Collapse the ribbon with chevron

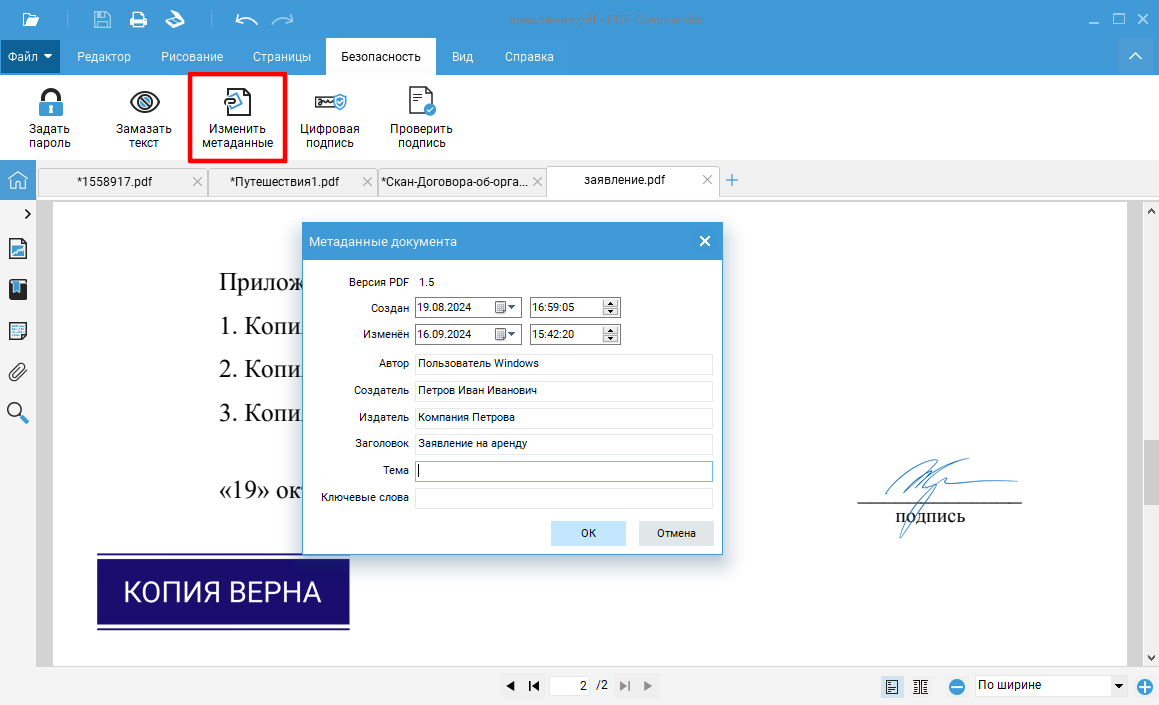click(1135, 56)
